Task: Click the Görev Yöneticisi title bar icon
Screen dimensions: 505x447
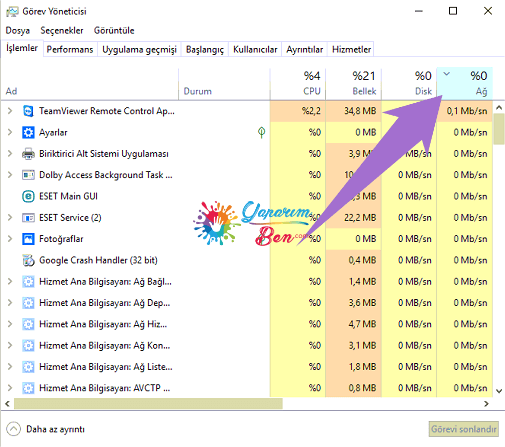Action: [x=12, y=12]
